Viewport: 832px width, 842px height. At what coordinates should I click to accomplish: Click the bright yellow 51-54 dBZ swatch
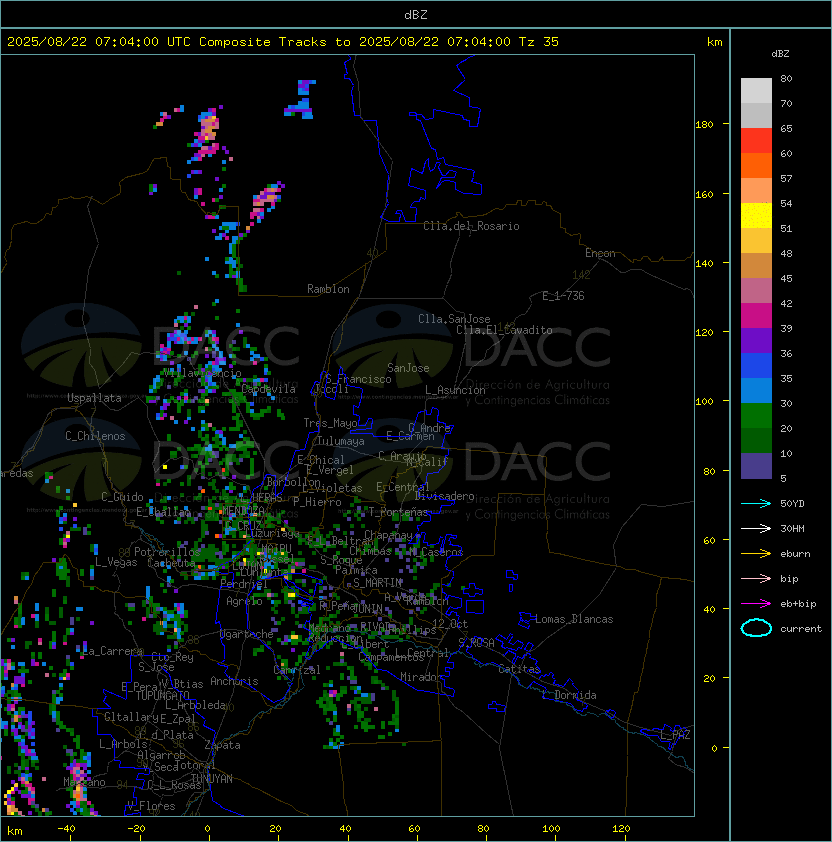pos(756,215)
